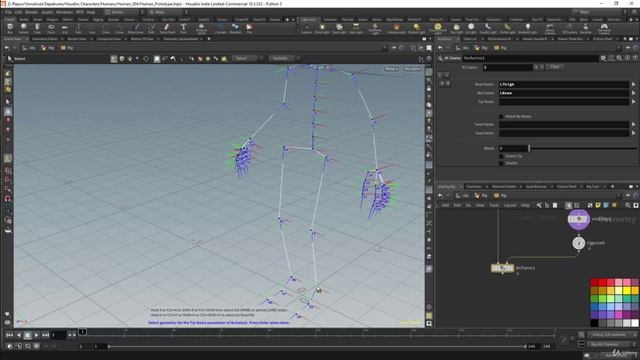This screenshot has height=360, width=640.
Task: Open the Visibility dropdown in viewport toolbar
Action: click(284, 59)
